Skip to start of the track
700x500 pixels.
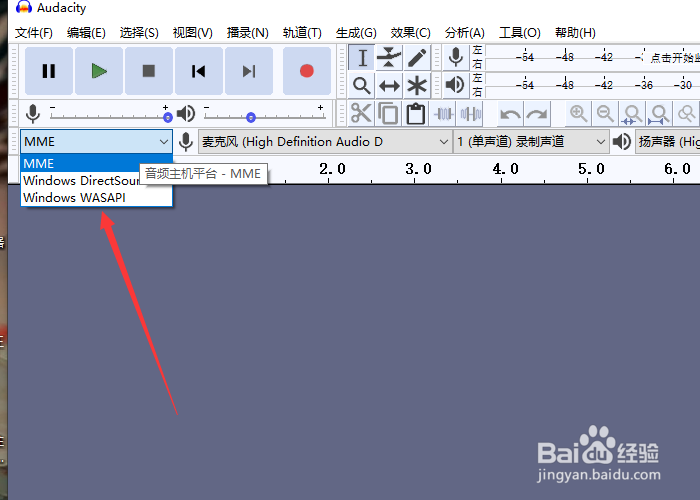pyautogui.click(x=199, y=71)
